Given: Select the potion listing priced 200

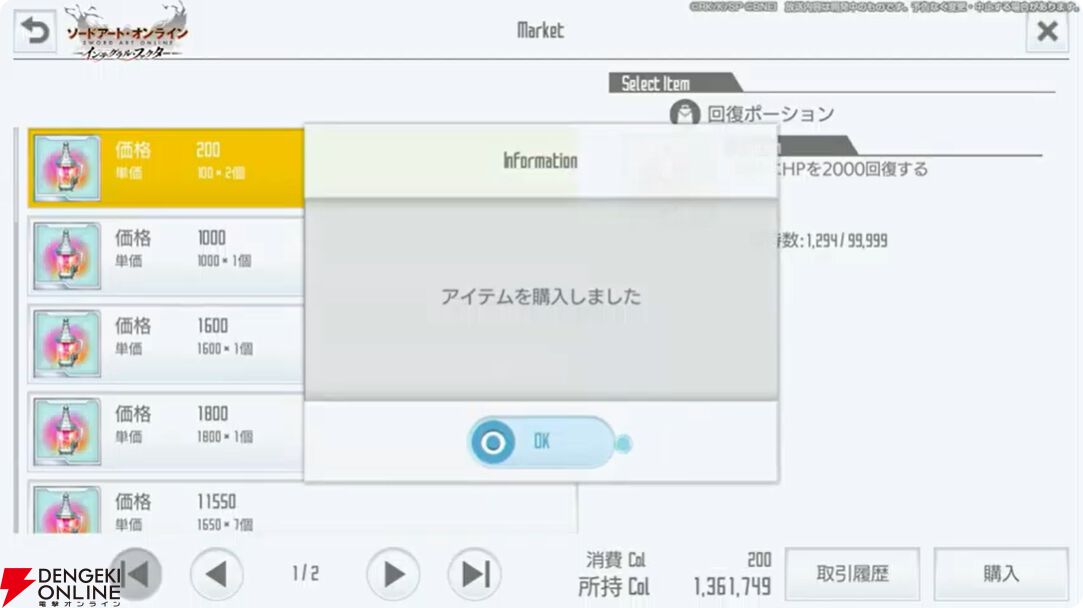Looking at the screenshot, I should (x=166, y=168).
